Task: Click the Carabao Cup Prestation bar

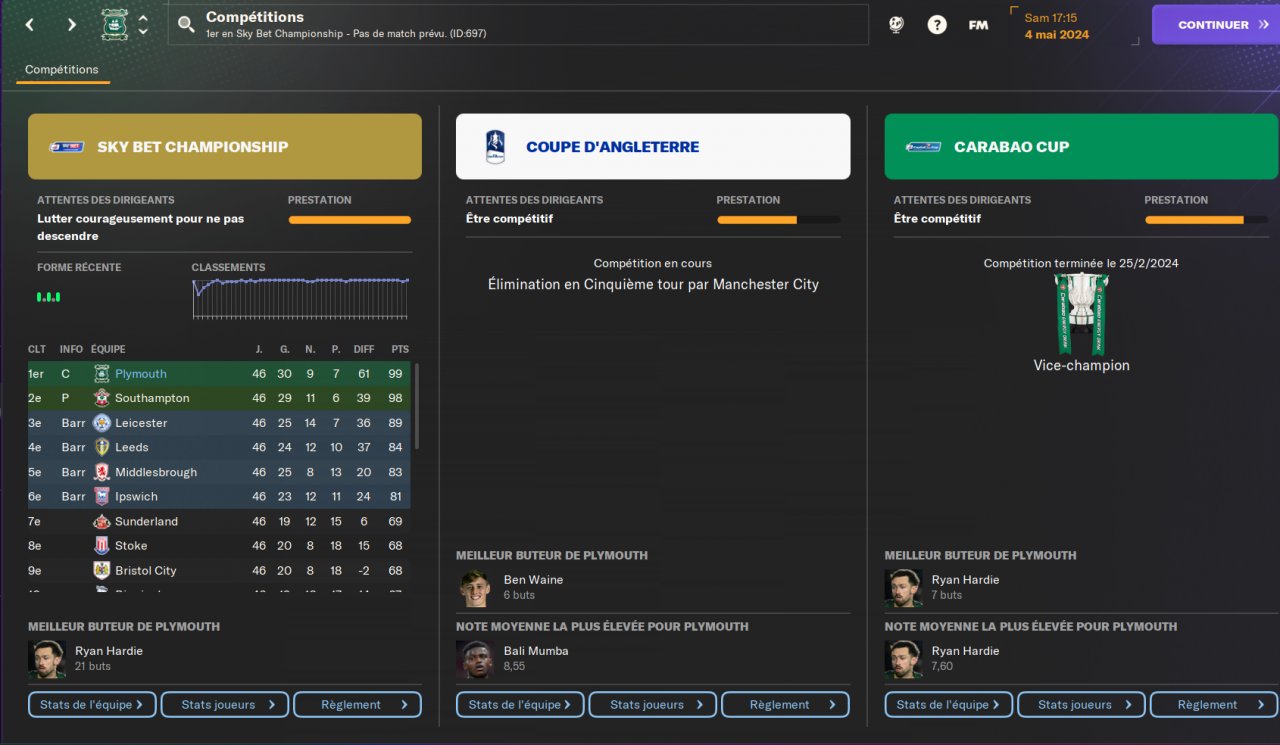Action: (x=1207, y=219)
